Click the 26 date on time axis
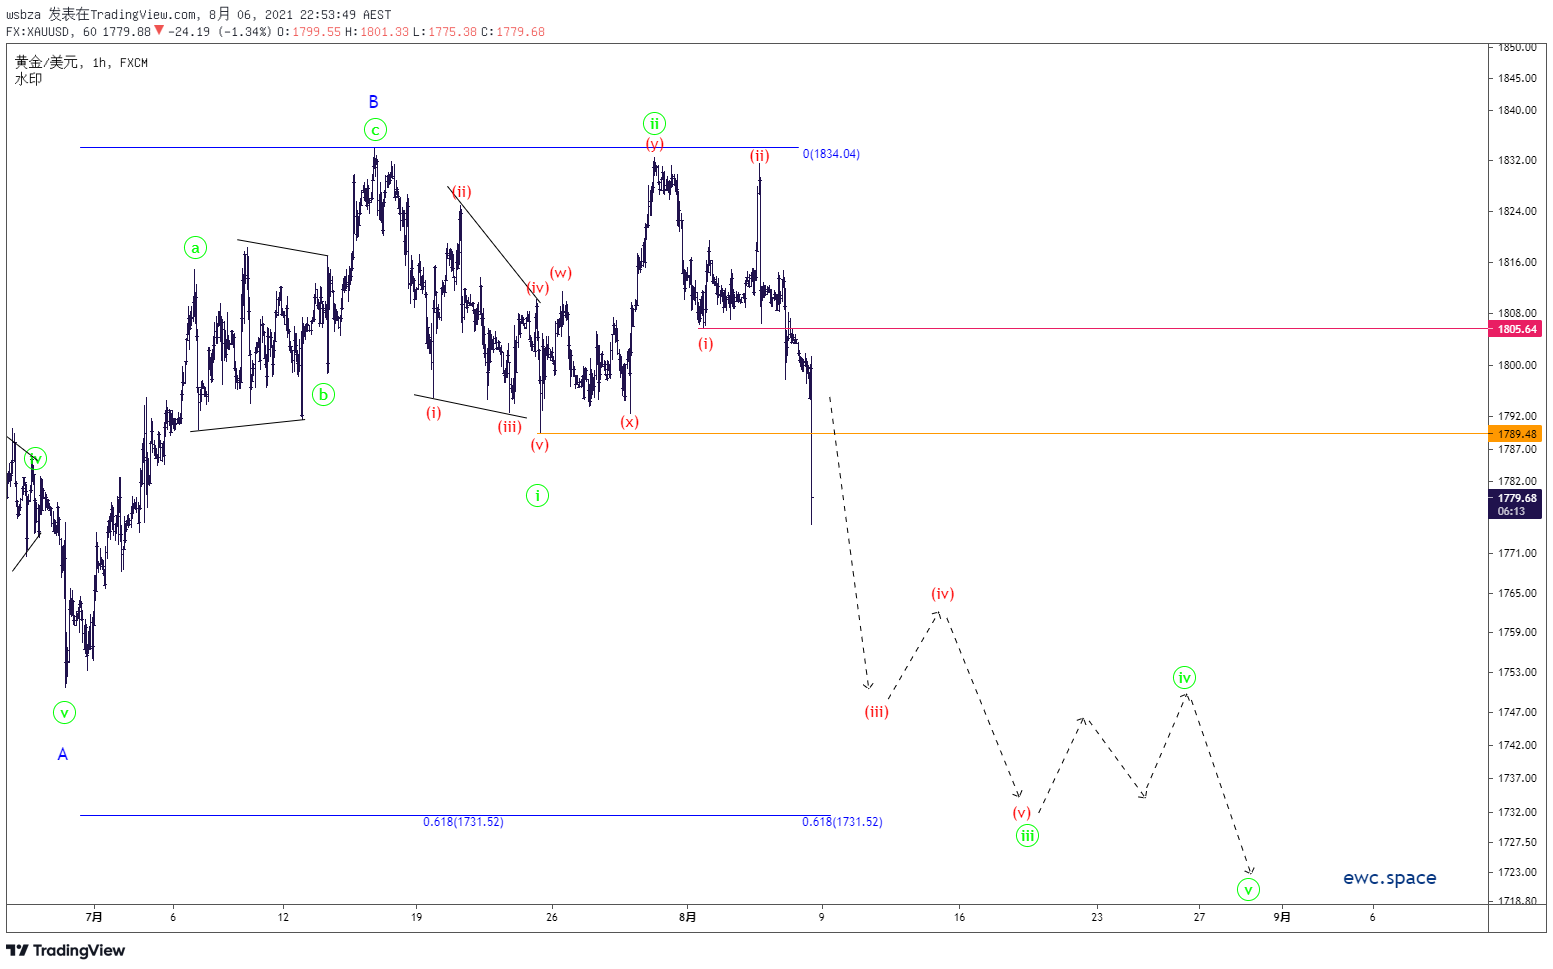The height and width of the screenshot is (969, 1553). point(552,916)
